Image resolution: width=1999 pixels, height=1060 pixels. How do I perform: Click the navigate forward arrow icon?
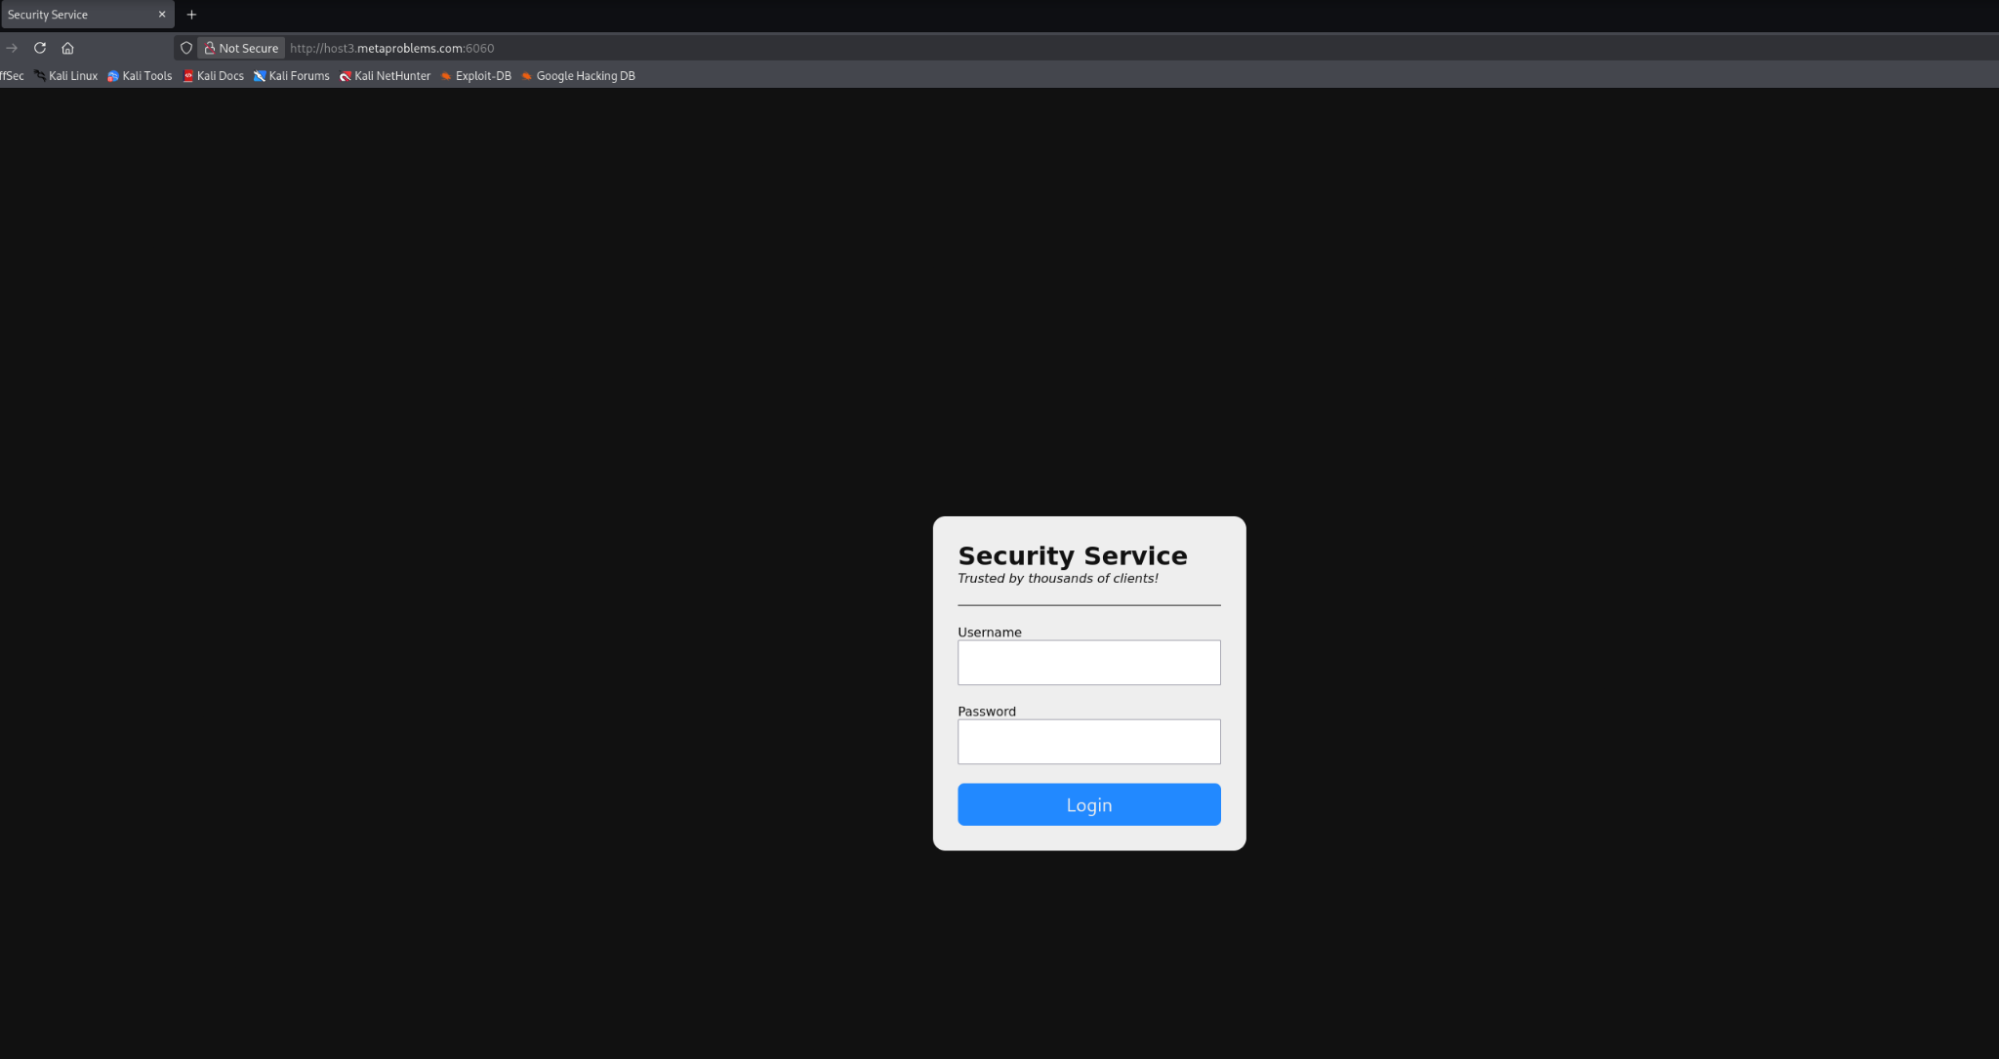click(11, 47)
